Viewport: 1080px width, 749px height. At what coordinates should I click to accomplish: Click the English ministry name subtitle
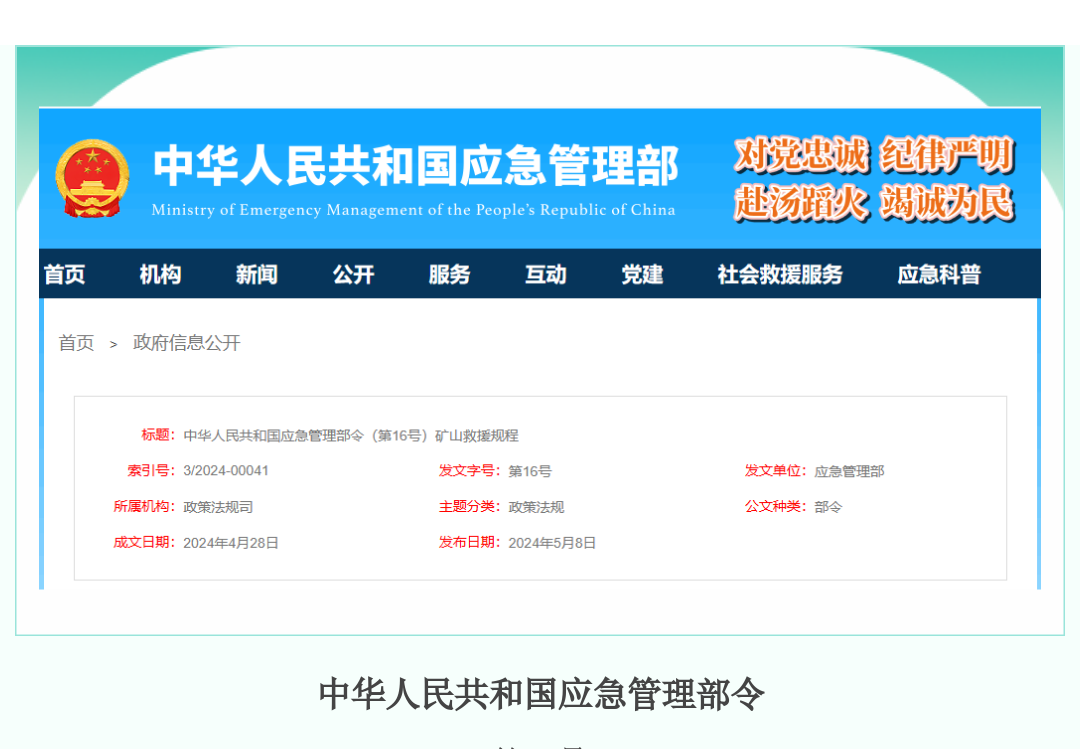coord(413,209)
